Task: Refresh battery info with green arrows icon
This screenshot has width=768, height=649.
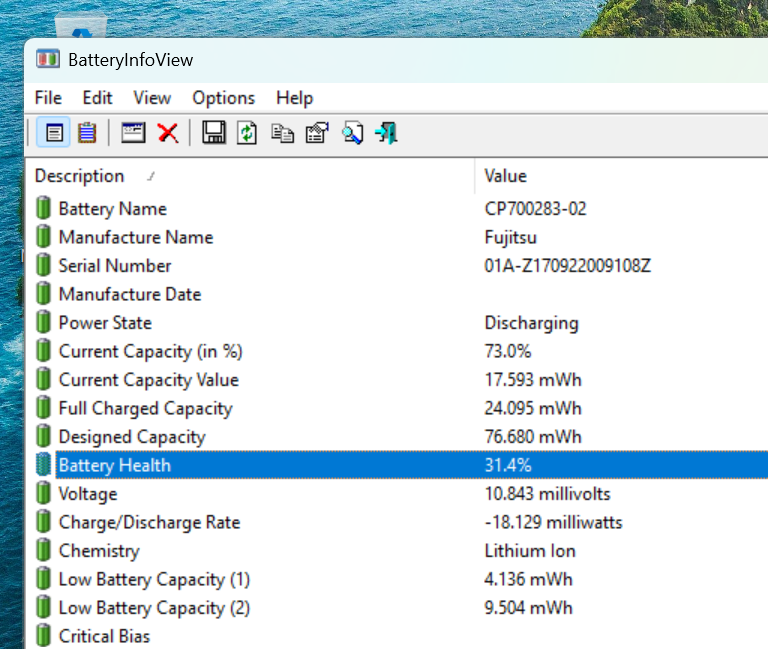Action: [247, 133]
